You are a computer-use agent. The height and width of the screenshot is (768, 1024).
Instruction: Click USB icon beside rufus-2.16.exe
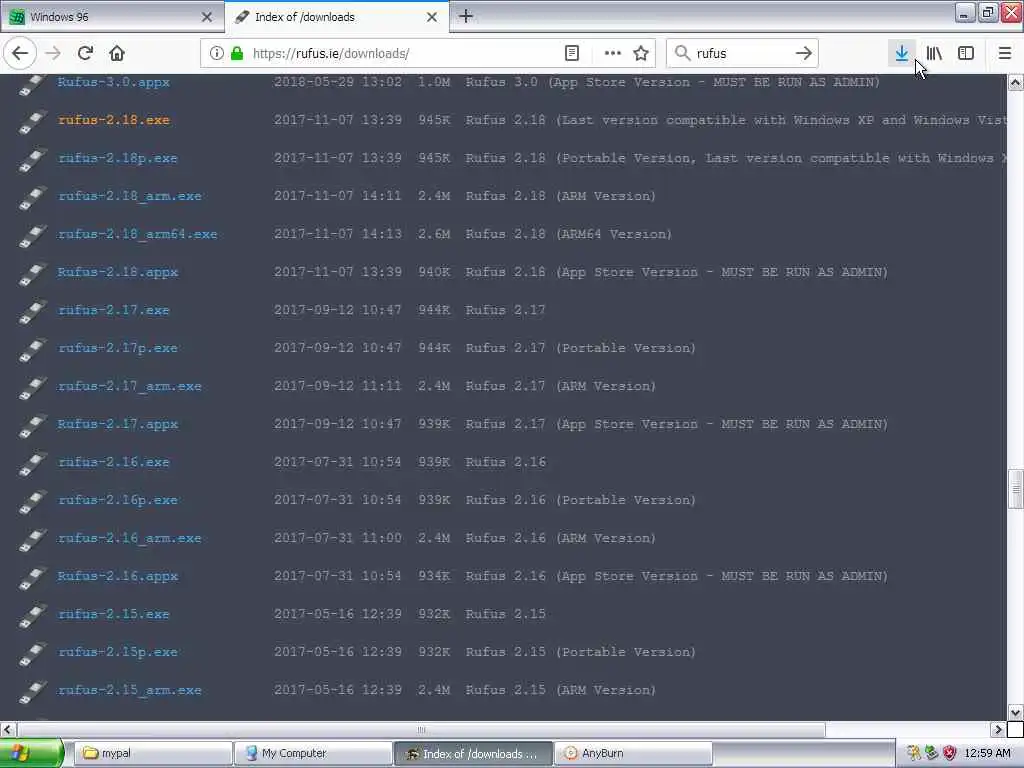click(33, 464)
